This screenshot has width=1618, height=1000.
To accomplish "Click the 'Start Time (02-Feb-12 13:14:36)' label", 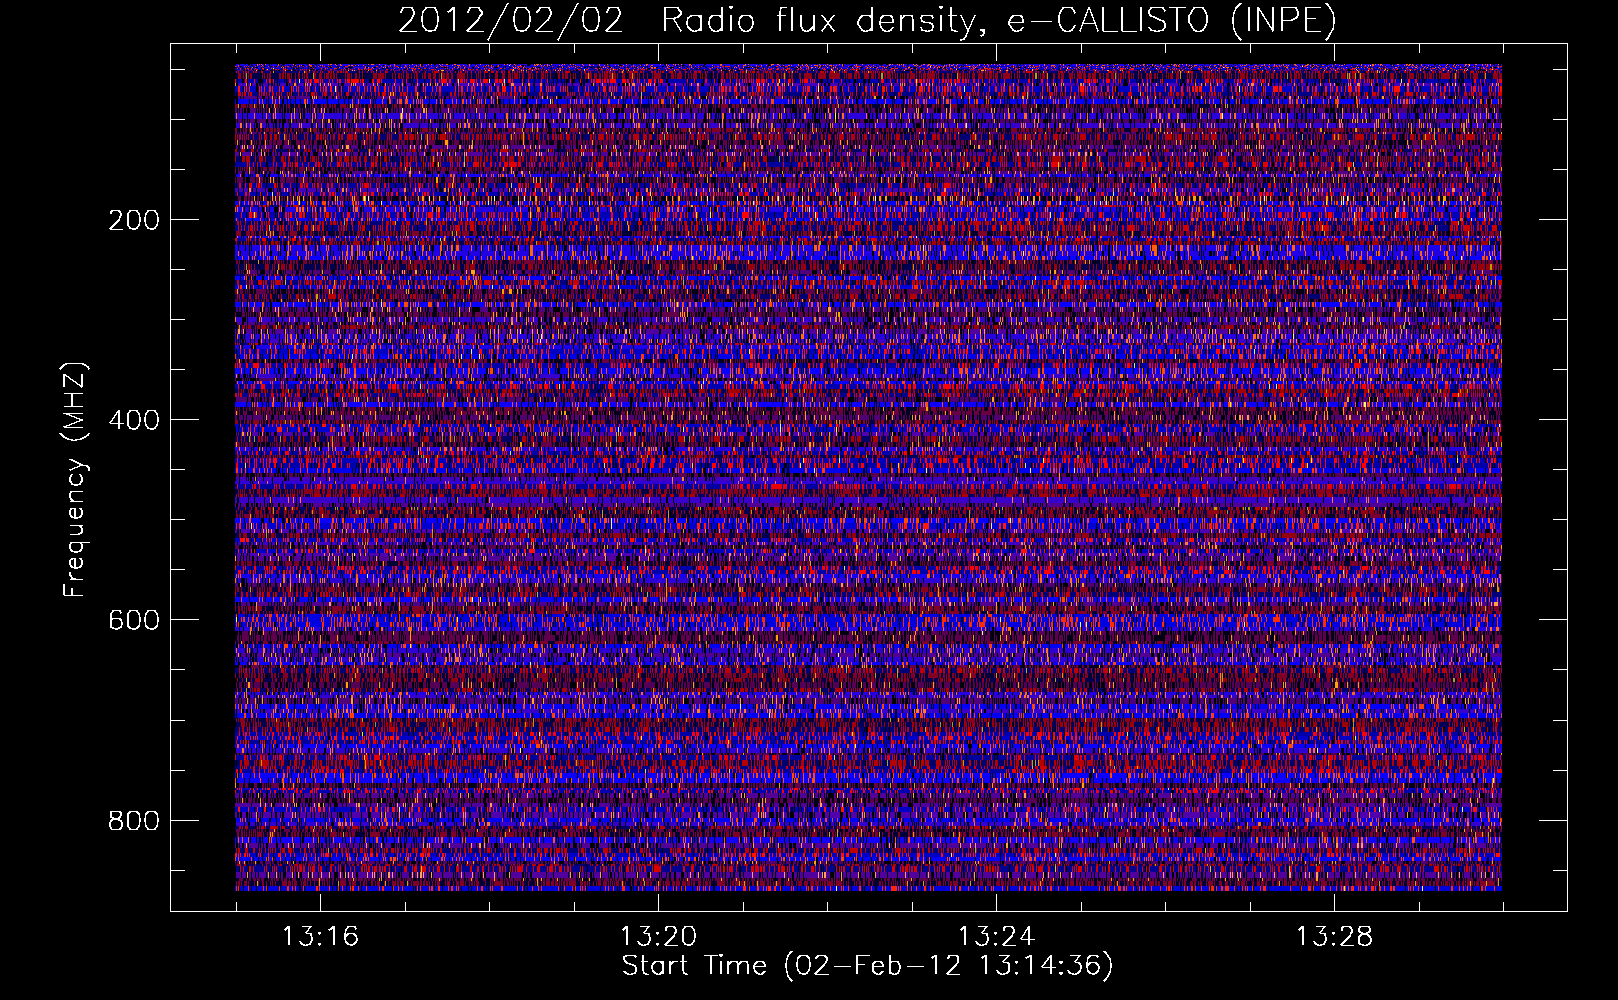I will click(x=867, y=966).
